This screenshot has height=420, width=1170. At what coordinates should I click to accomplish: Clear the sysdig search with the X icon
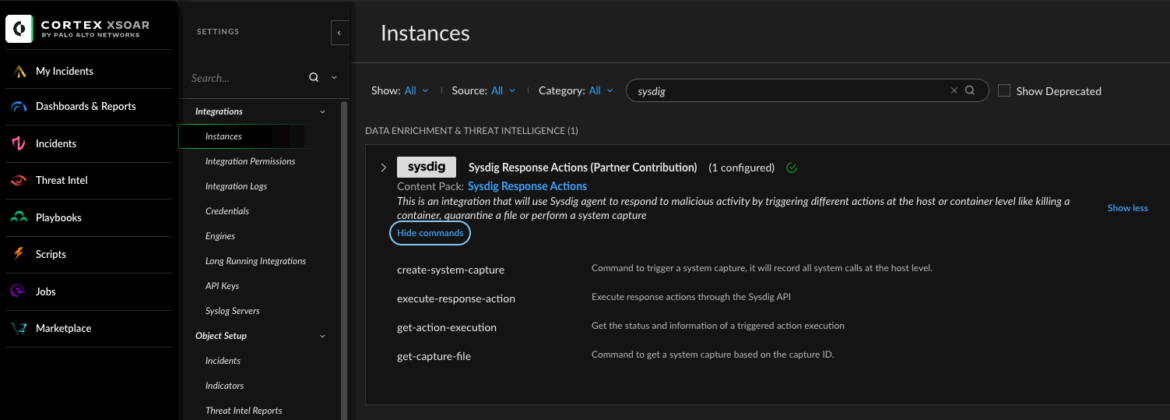coord(954,90)
